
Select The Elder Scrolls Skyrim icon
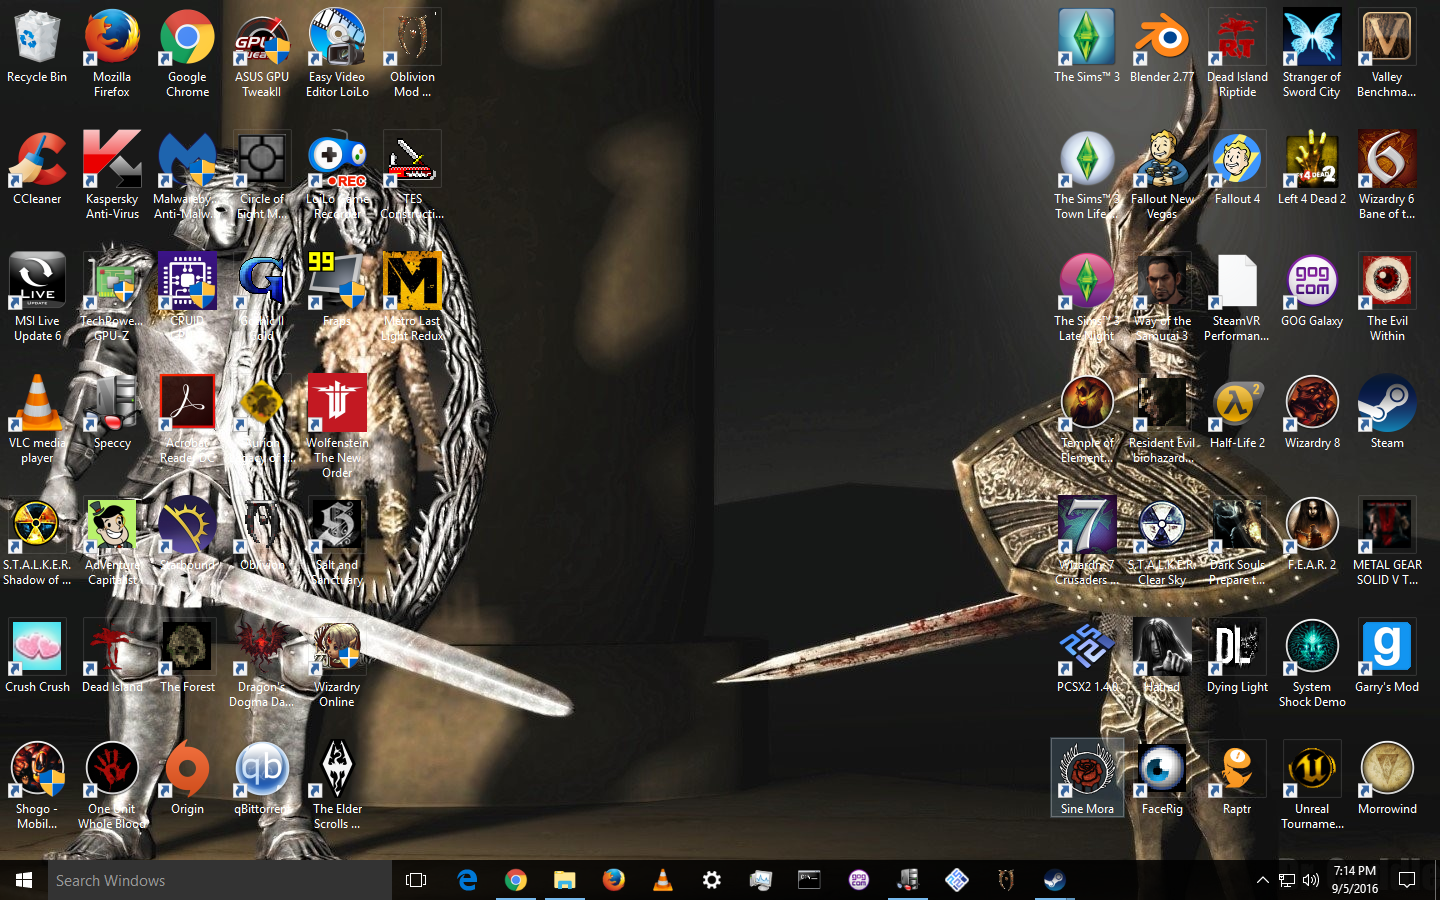(337, 786)
